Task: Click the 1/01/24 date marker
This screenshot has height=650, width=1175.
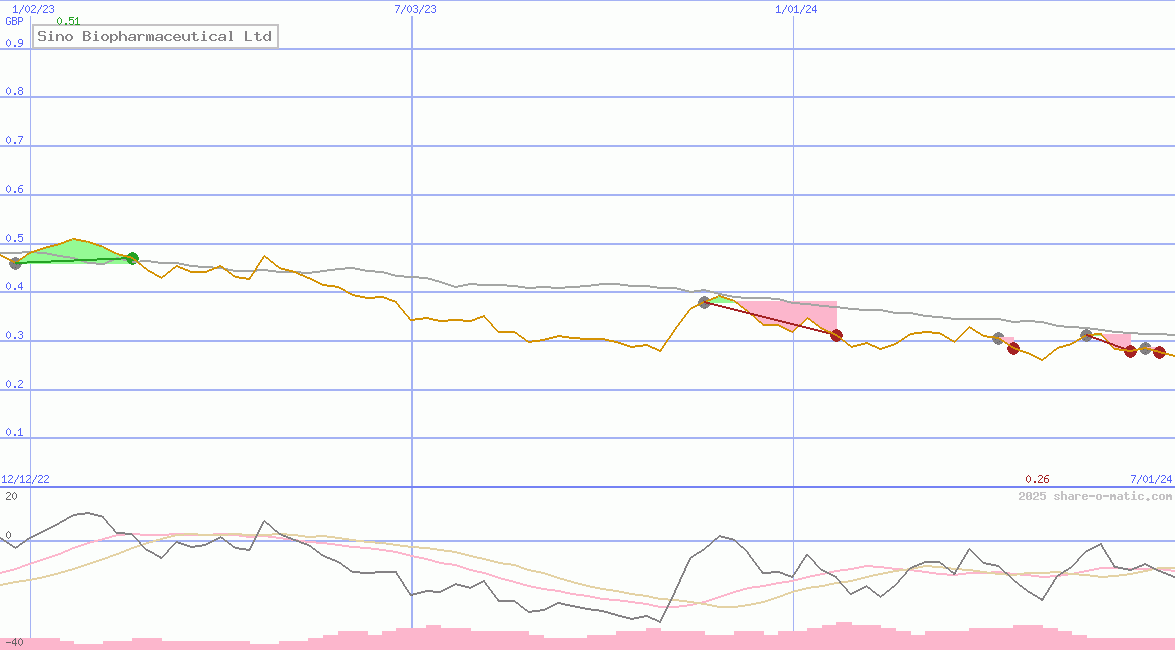Action: pos(794,8)
